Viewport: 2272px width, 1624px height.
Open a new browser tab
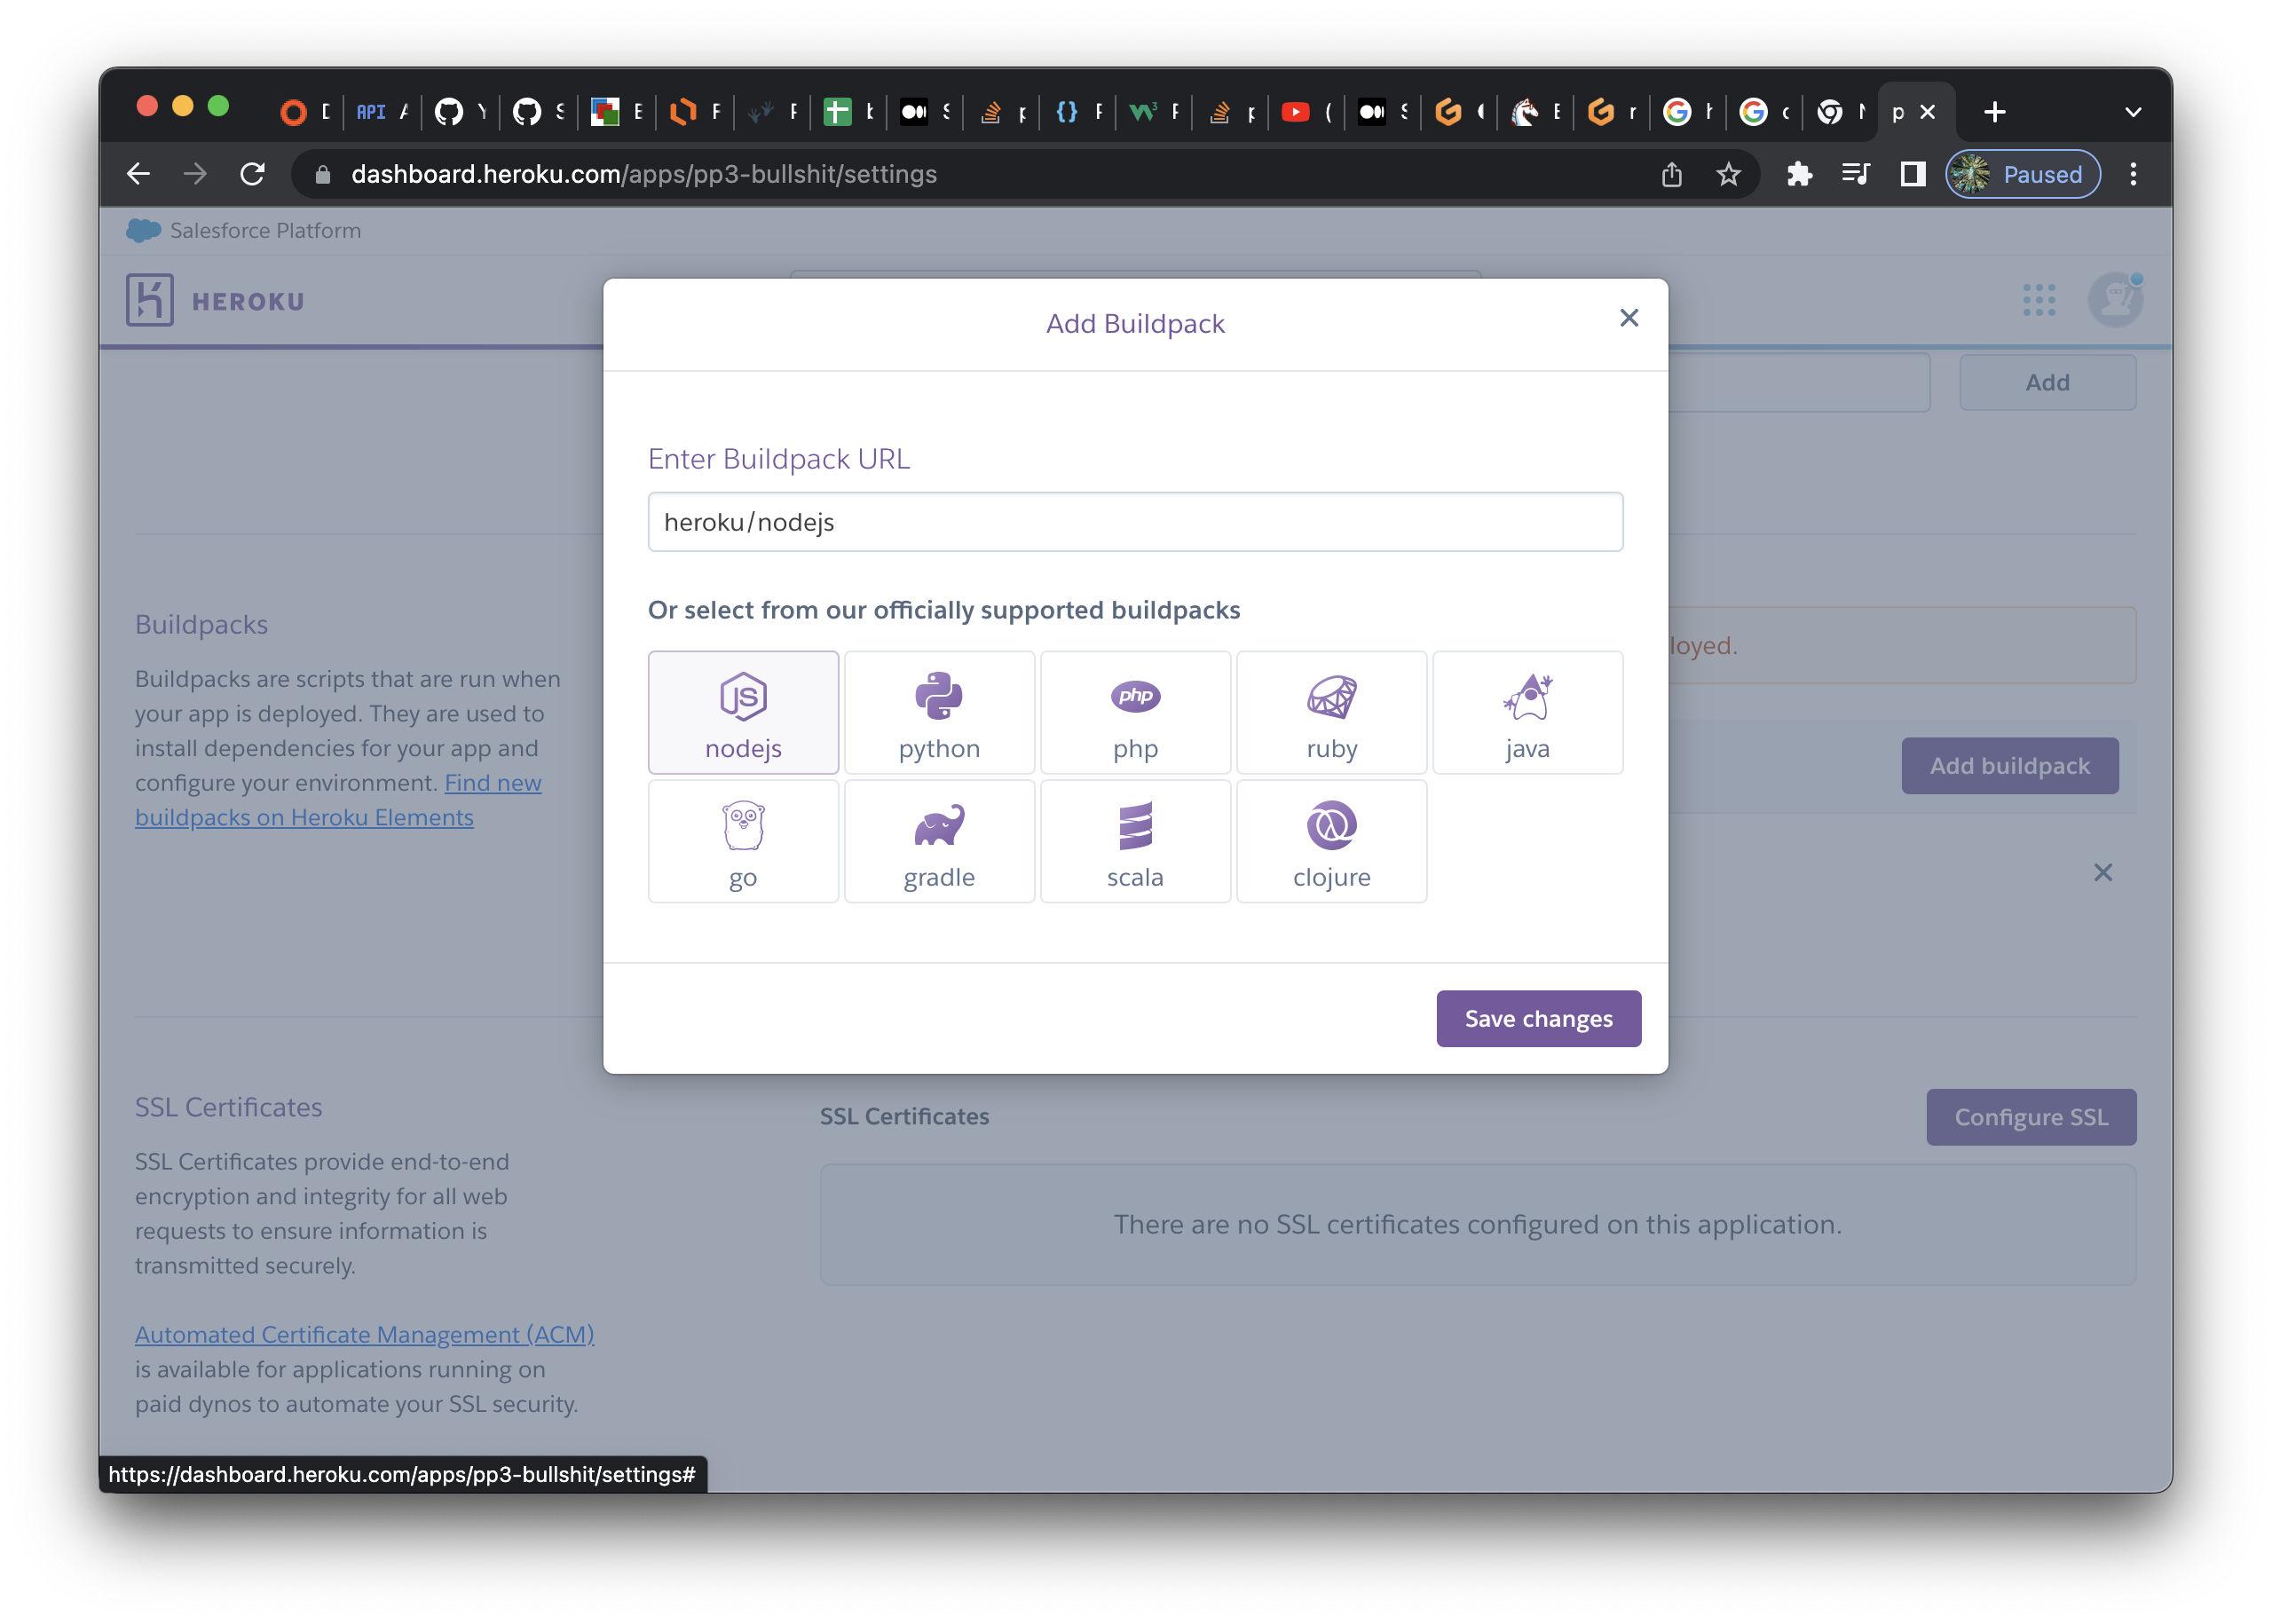point(1994,112)
